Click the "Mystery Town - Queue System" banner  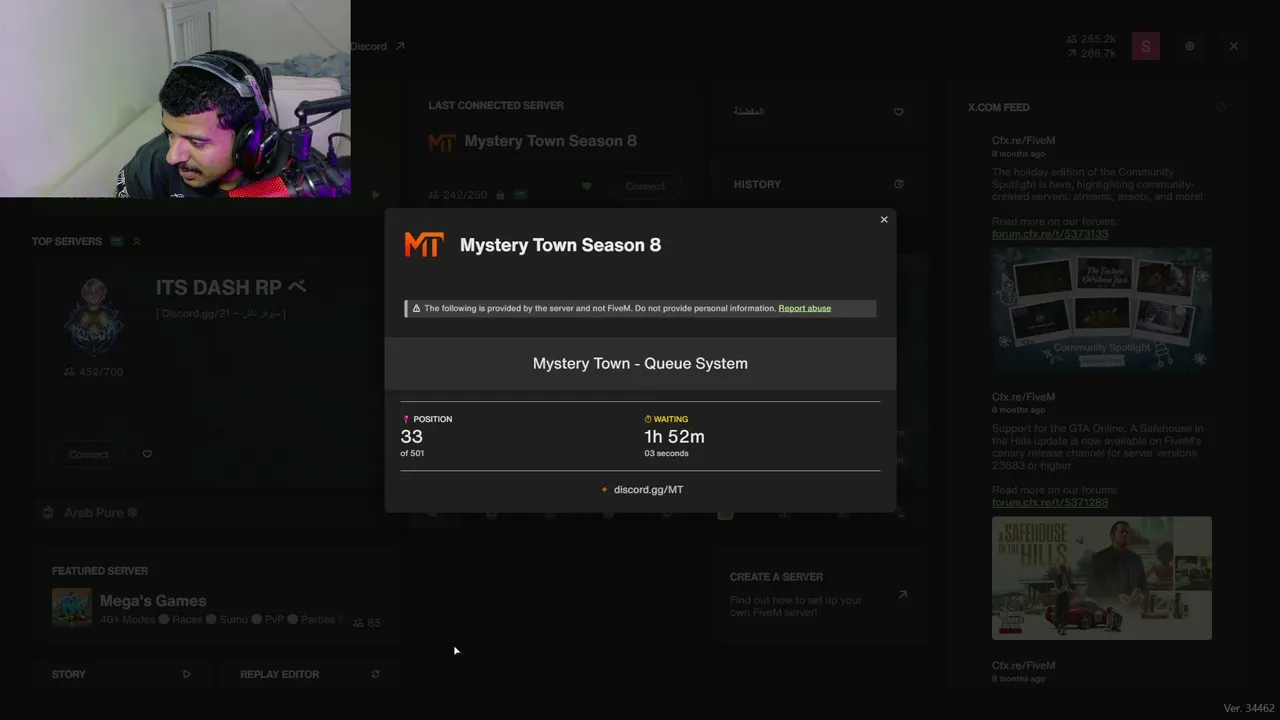pos(640,363)
